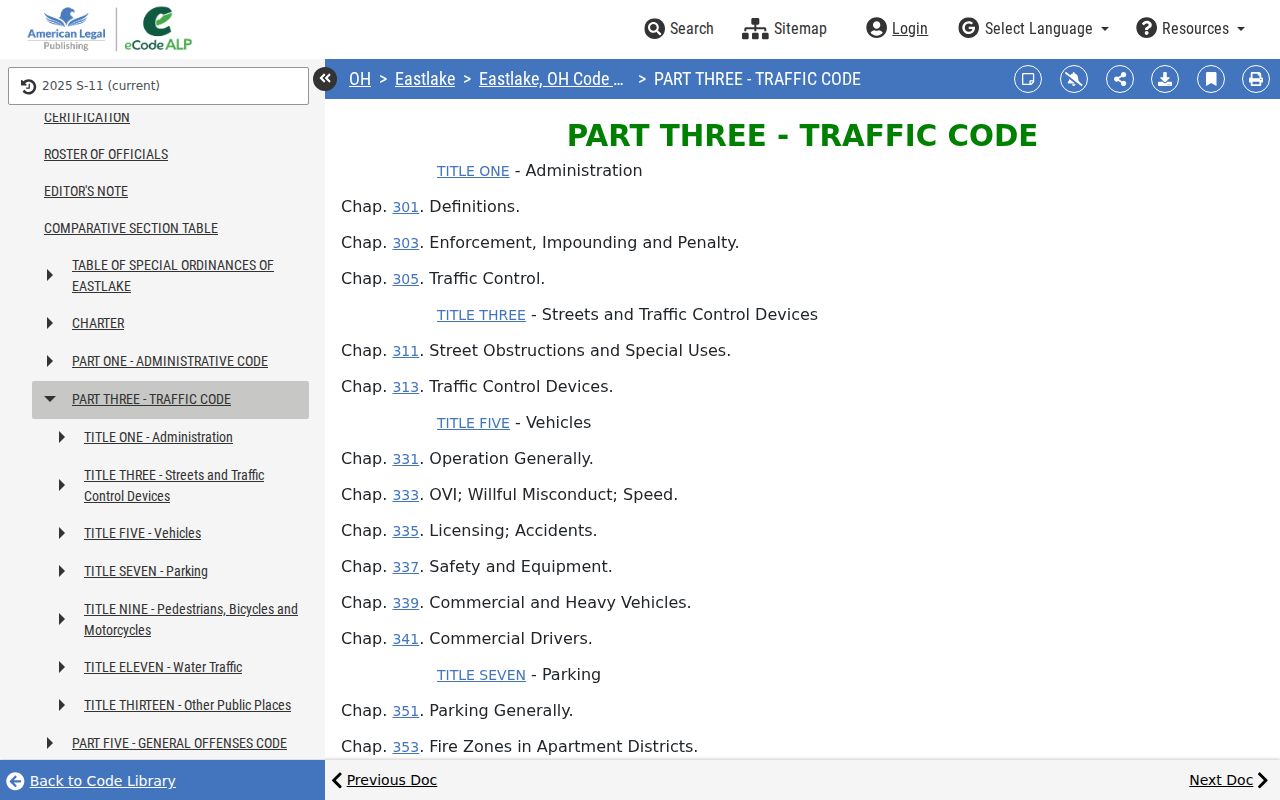Click the bookmark icon in toolbar
Screen dimensions: 1280x800
(1211, 79)
